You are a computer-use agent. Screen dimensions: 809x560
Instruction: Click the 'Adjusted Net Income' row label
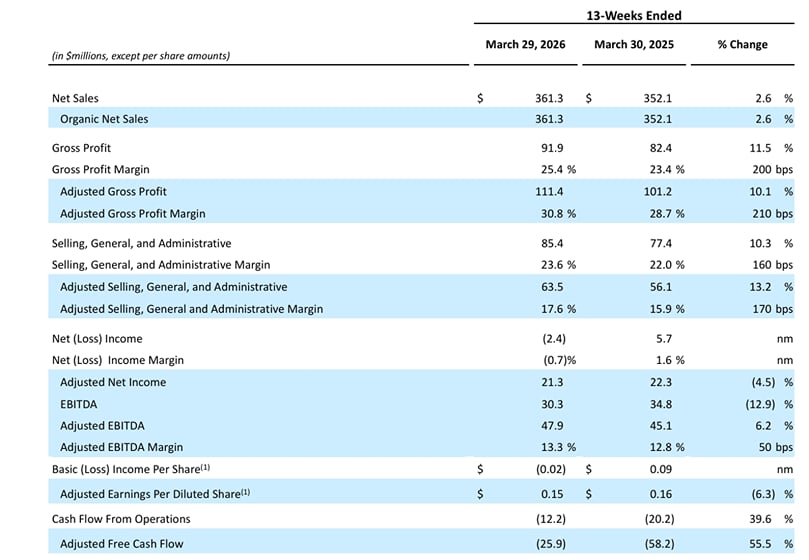click(113, 382)
